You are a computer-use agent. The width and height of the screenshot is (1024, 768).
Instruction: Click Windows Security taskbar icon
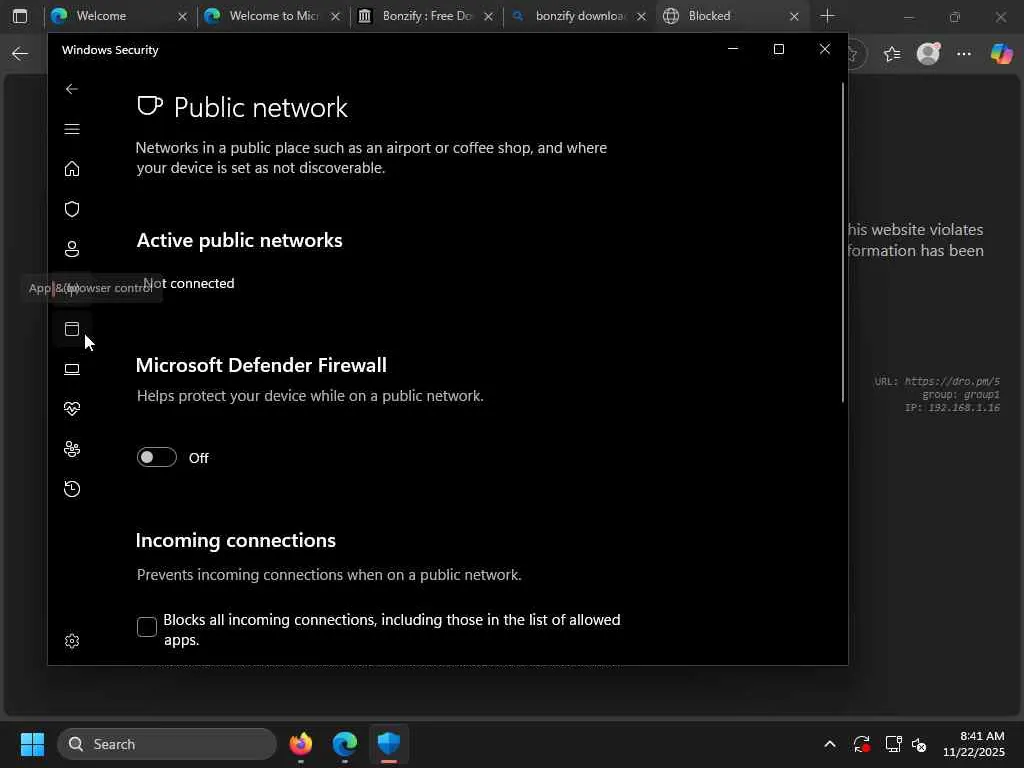389,744
